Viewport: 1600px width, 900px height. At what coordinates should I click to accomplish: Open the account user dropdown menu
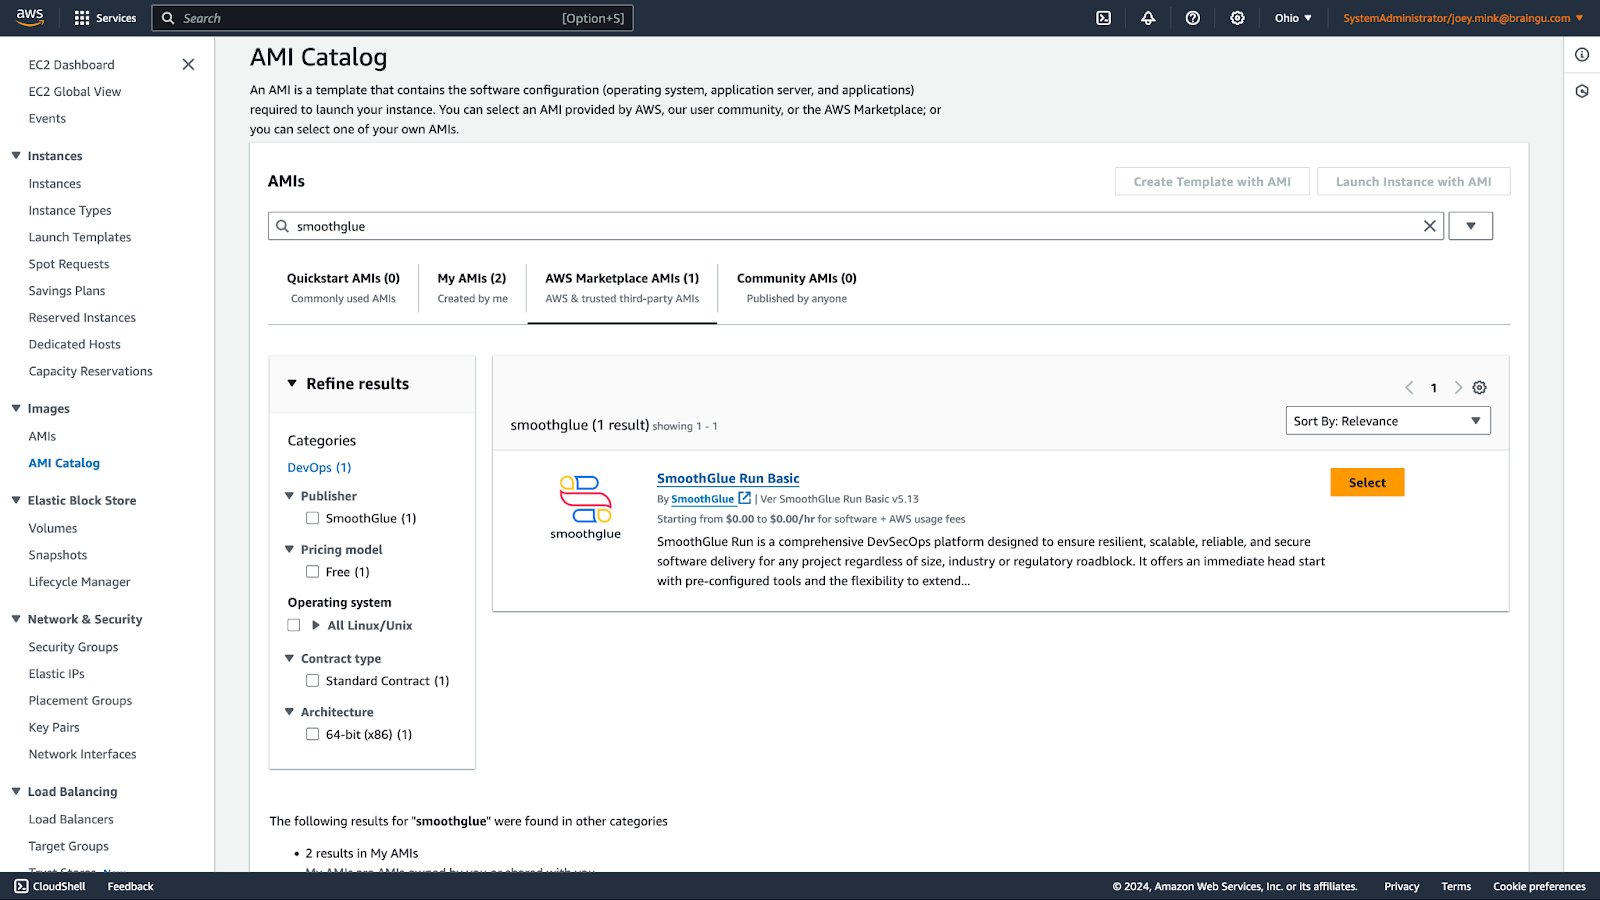[x=1463, y=18]
